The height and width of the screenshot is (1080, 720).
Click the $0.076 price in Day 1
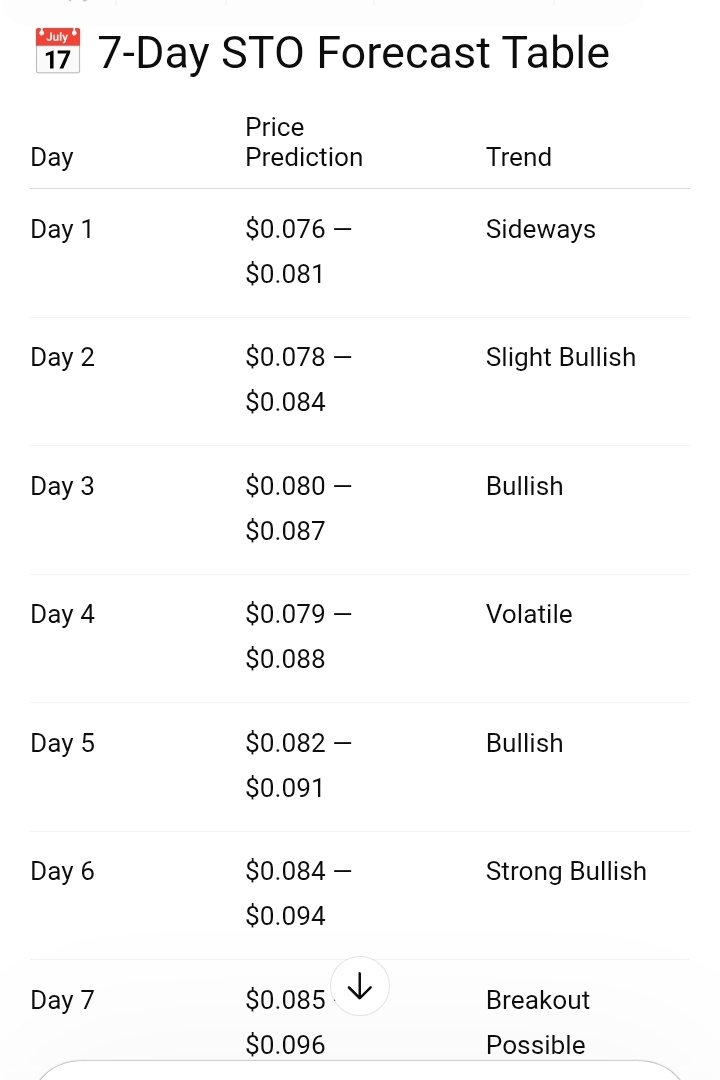pos(285,229)
